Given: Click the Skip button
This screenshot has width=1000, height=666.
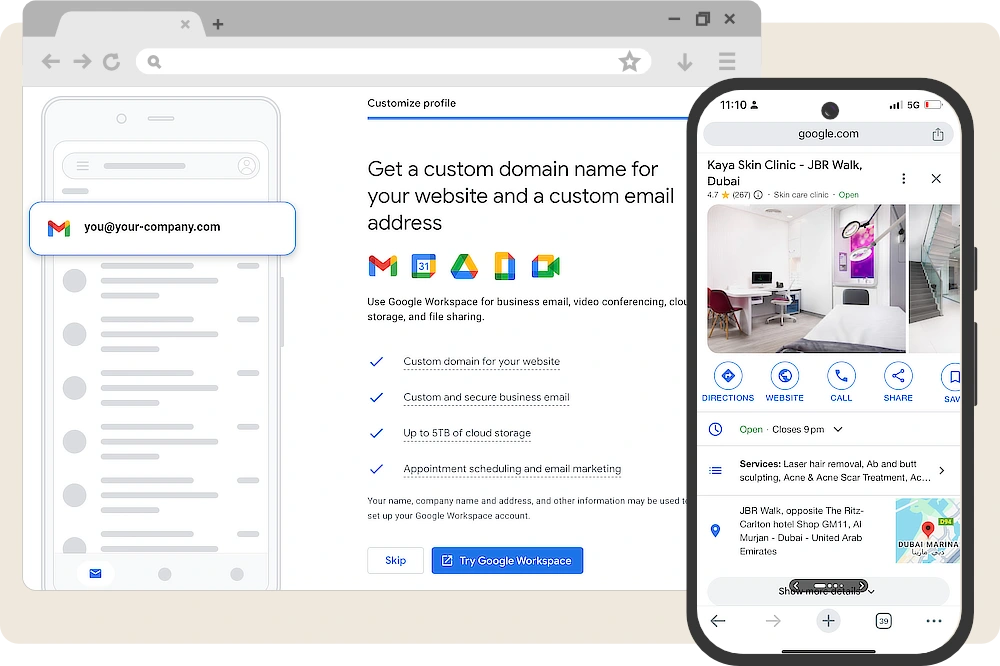Looking at the screenshot, I should (x=395, y=560).
